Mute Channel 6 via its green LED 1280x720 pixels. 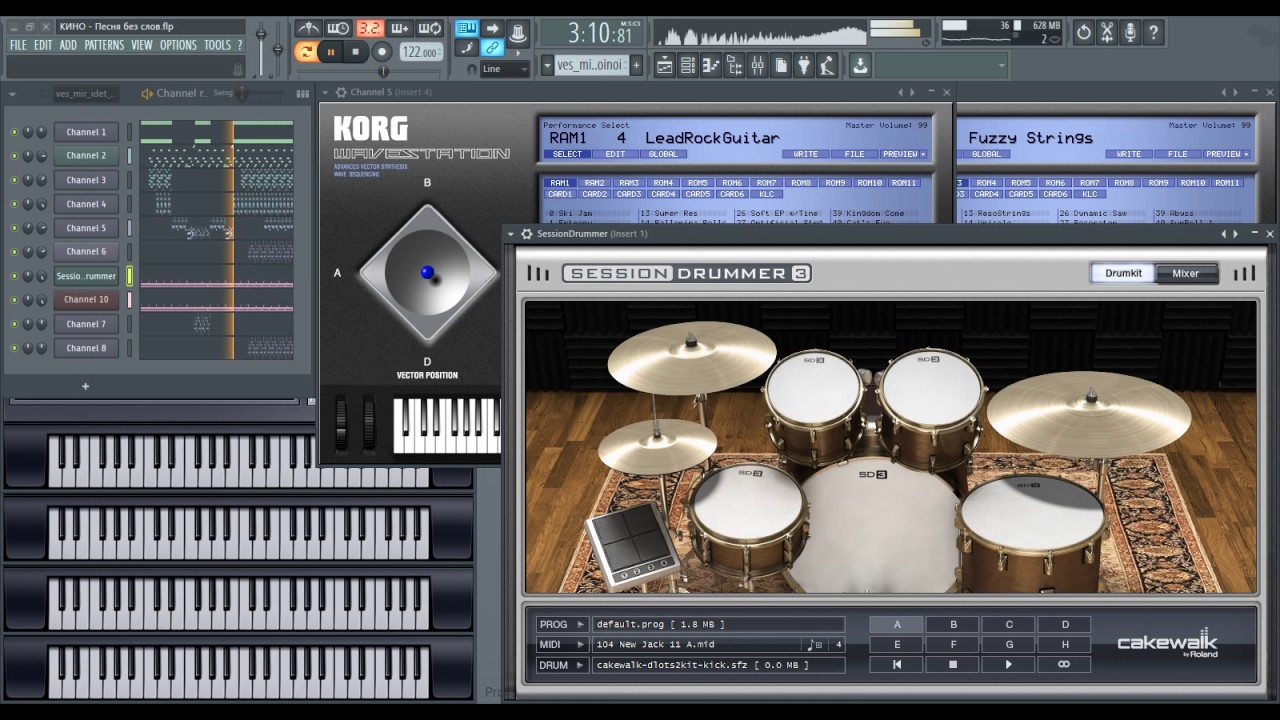14,252
